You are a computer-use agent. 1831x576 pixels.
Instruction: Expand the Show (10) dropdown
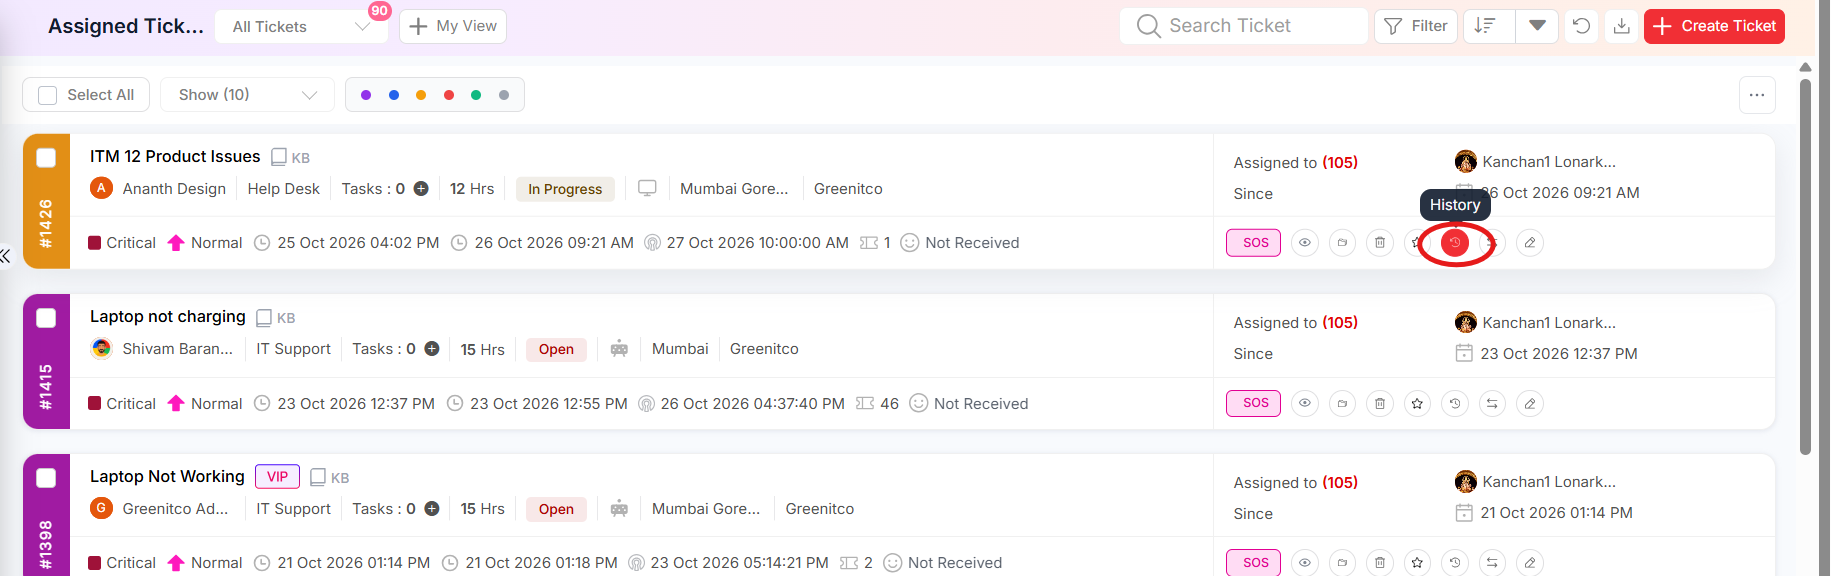[x=247, y=95]
